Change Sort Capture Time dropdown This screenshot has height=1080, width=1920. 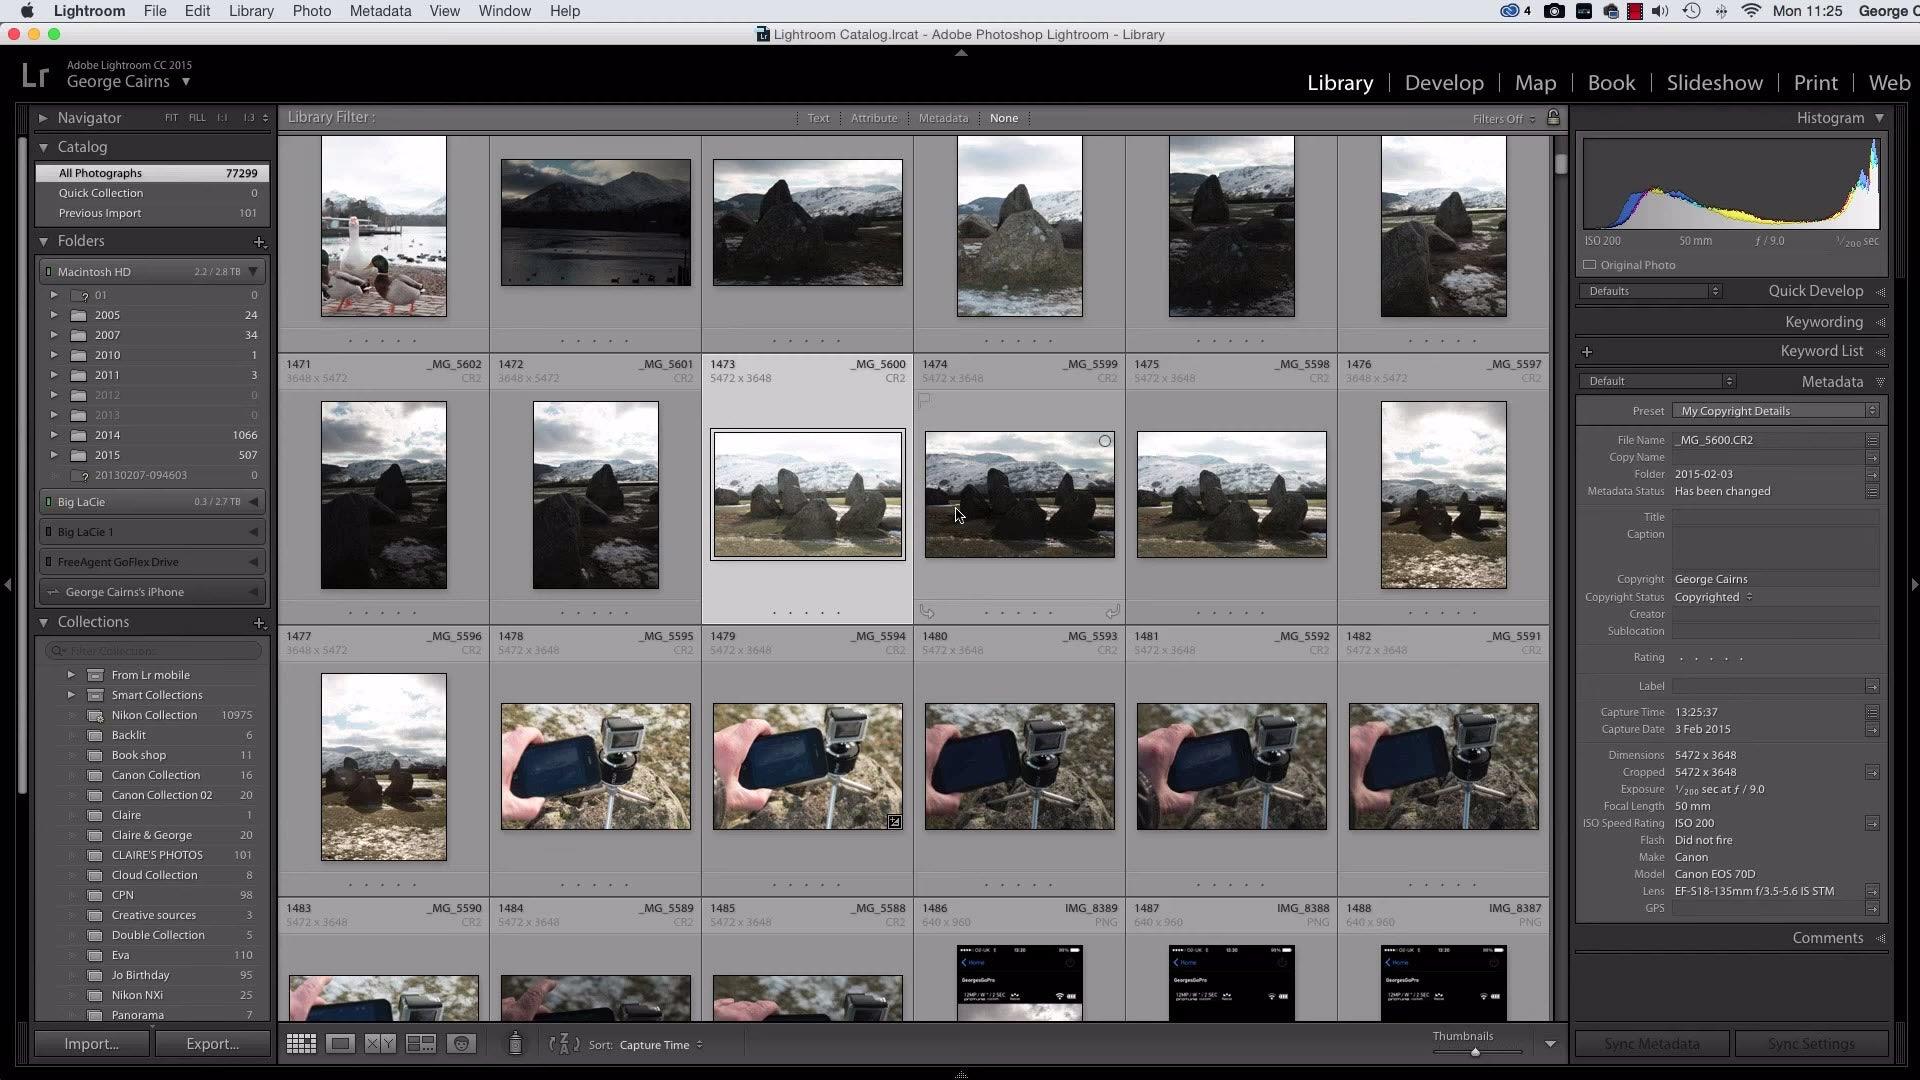pos(660,1045)
